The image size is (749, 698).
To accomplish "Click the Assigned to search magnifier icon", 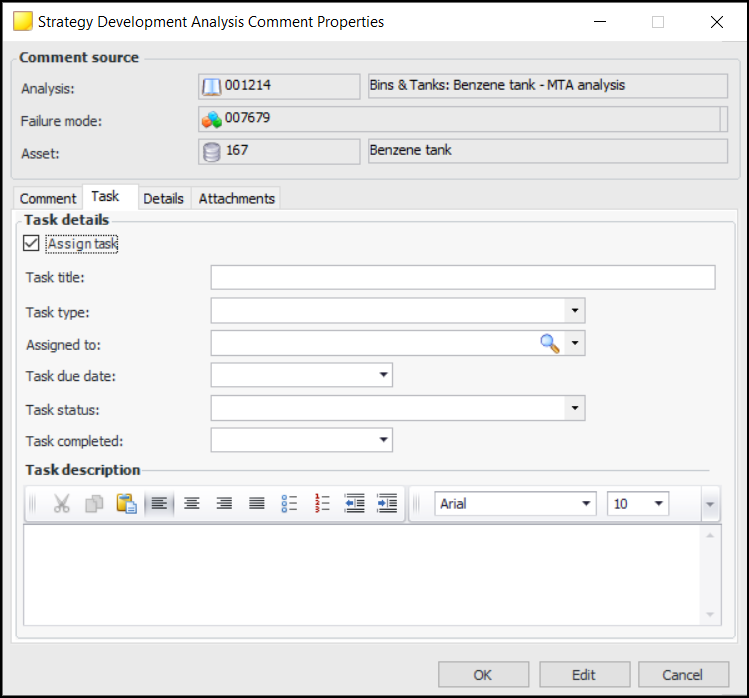I will (x=550, y=344).
